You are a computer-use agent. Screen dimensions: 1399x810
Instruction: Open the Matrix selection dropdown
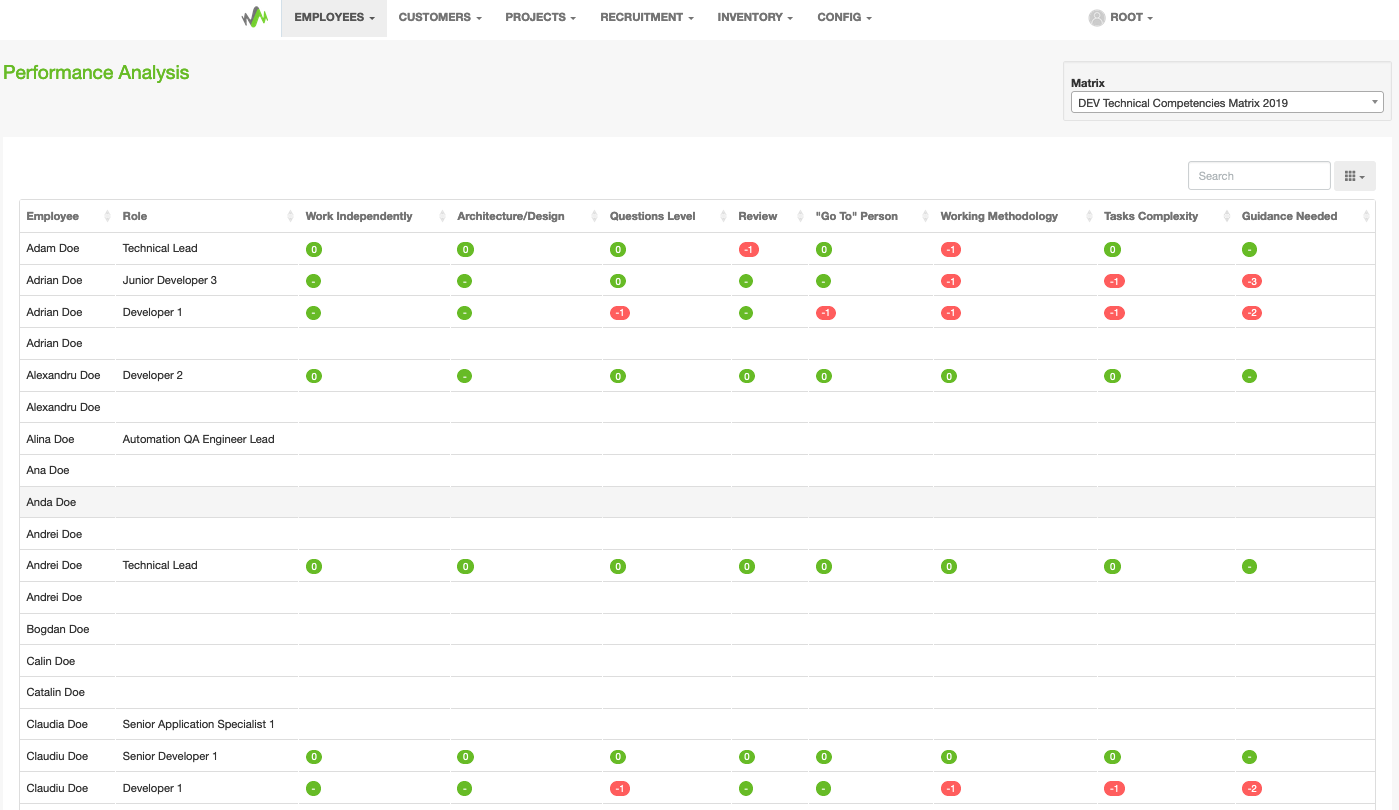[1229, 103]
